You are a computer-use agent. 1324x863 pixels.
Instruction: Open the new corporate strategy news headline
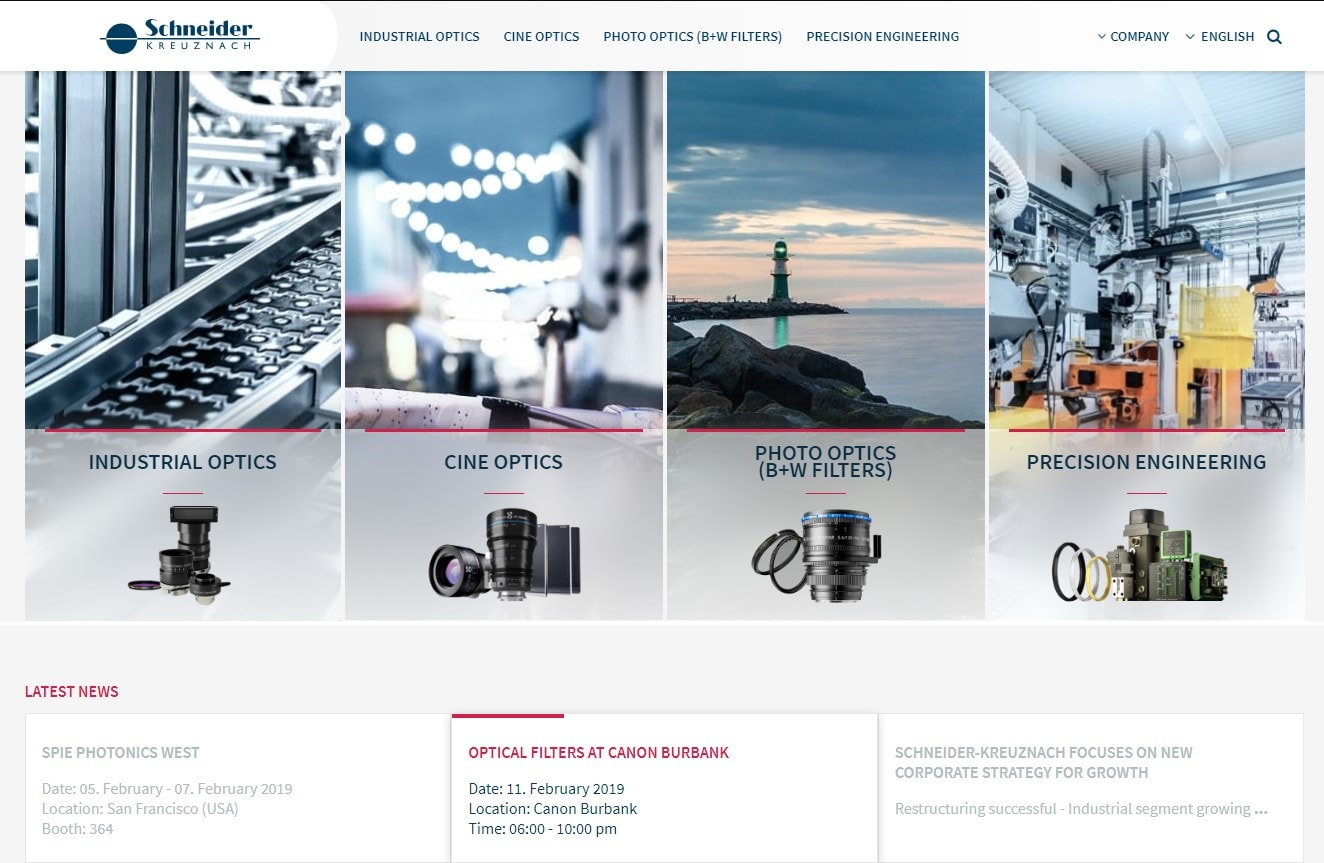click(x=1044, y=763)
